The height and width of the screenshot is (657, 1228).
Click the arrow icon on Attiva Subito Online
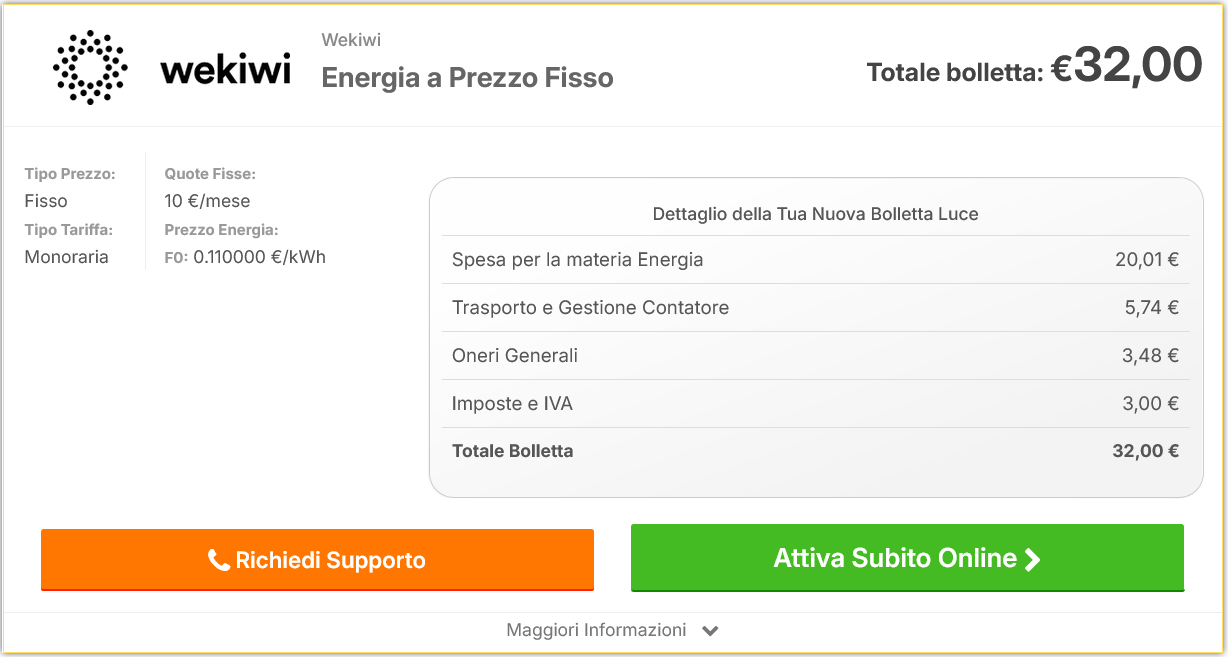(x=1033, y=559)
